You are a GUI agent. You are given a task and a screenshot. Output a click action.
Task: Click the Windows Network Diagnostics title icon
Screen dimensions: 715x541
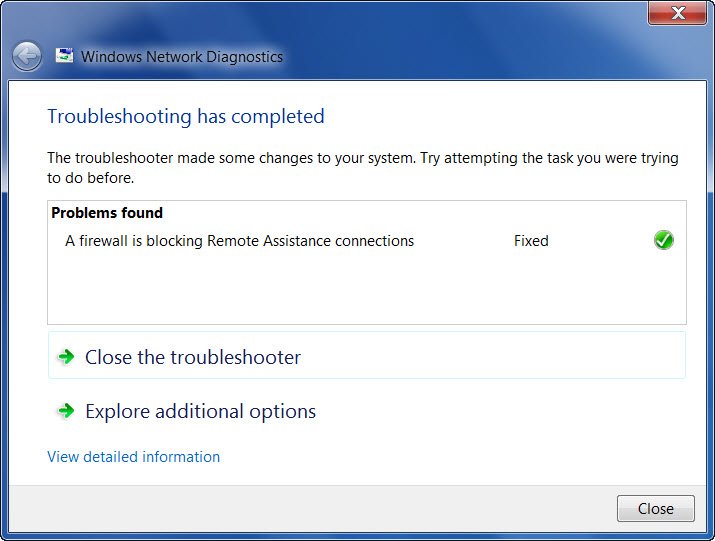pyautogui.click(x=64, y=55)
